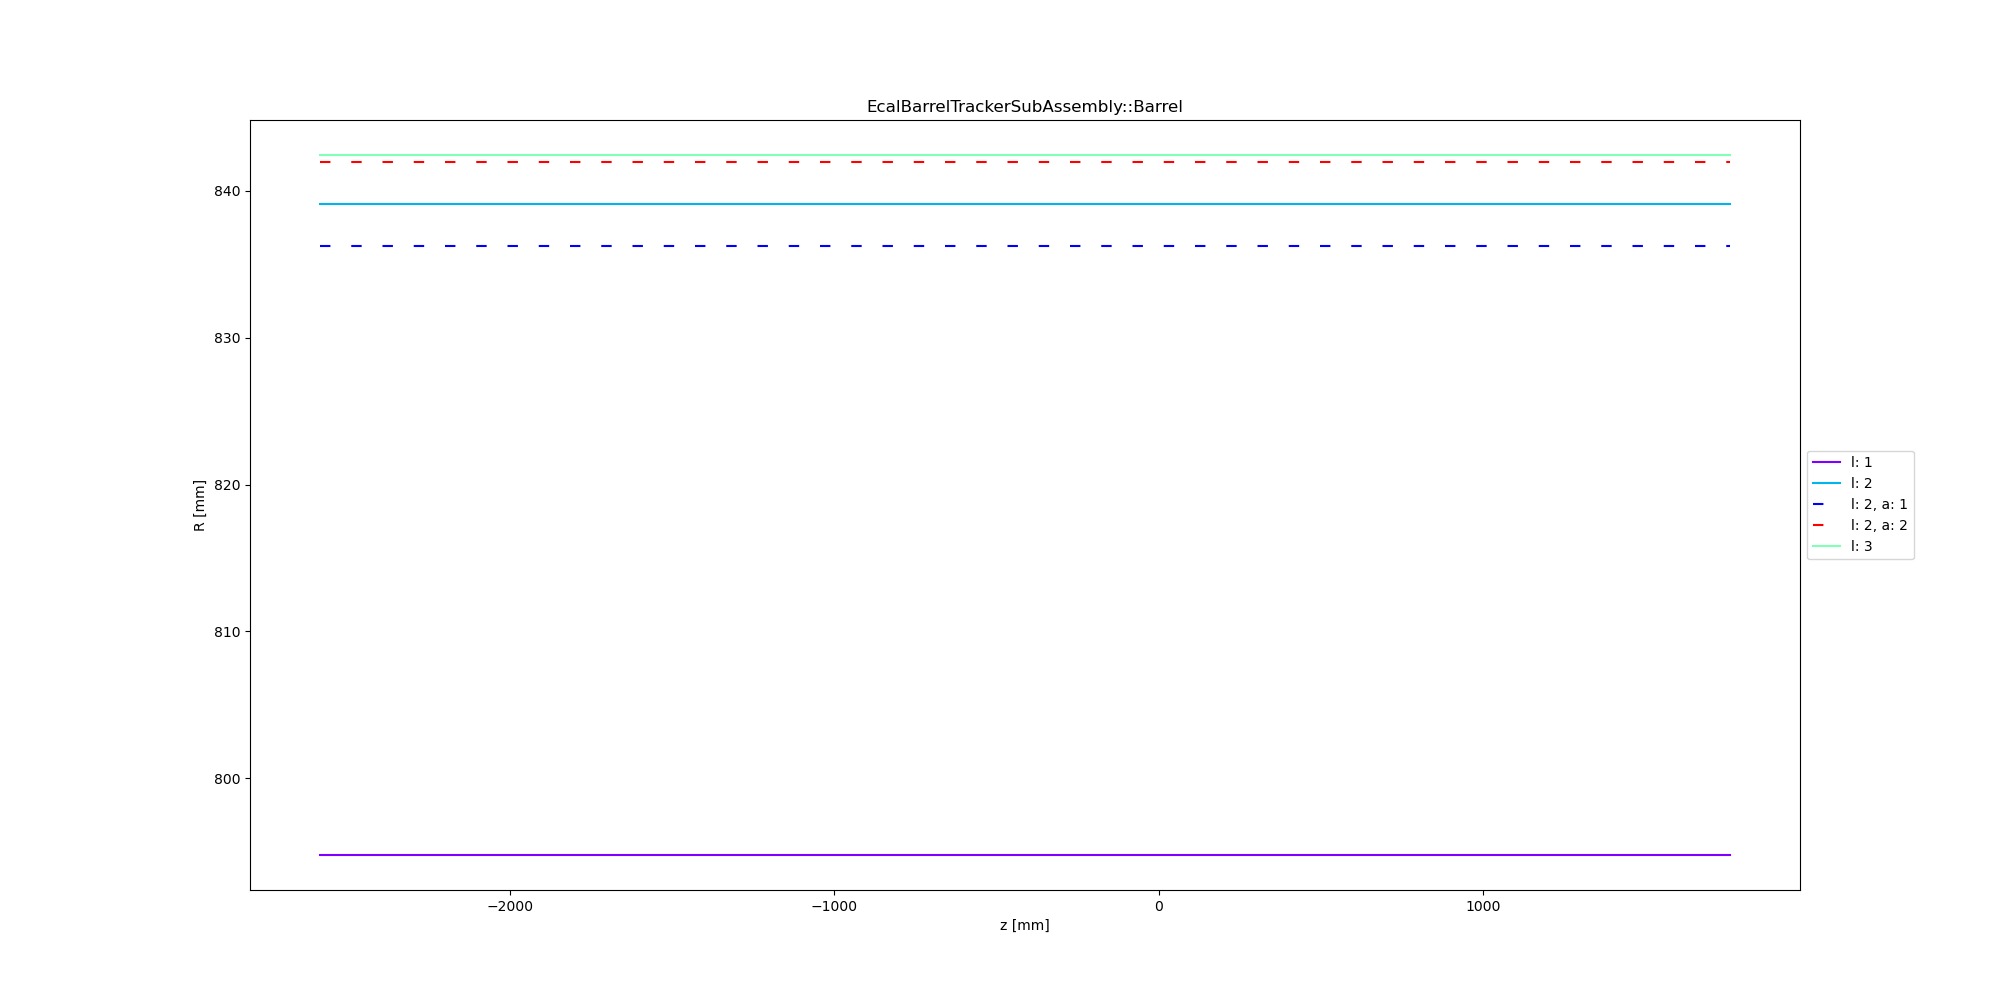The height and width of the screenshot is (1000, 2000).
Task: Click the purple line swatch in legend
Action: [1826, 462]
